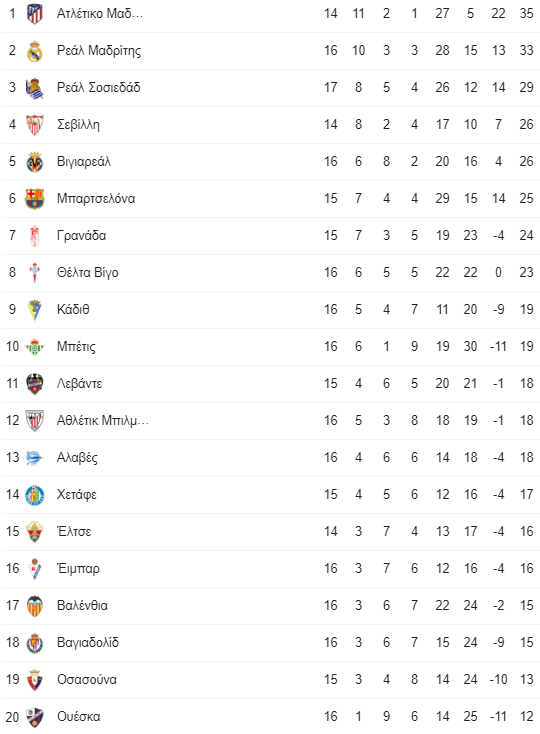Click the Atlético Madrid club crest

click(x=35, y=14)
